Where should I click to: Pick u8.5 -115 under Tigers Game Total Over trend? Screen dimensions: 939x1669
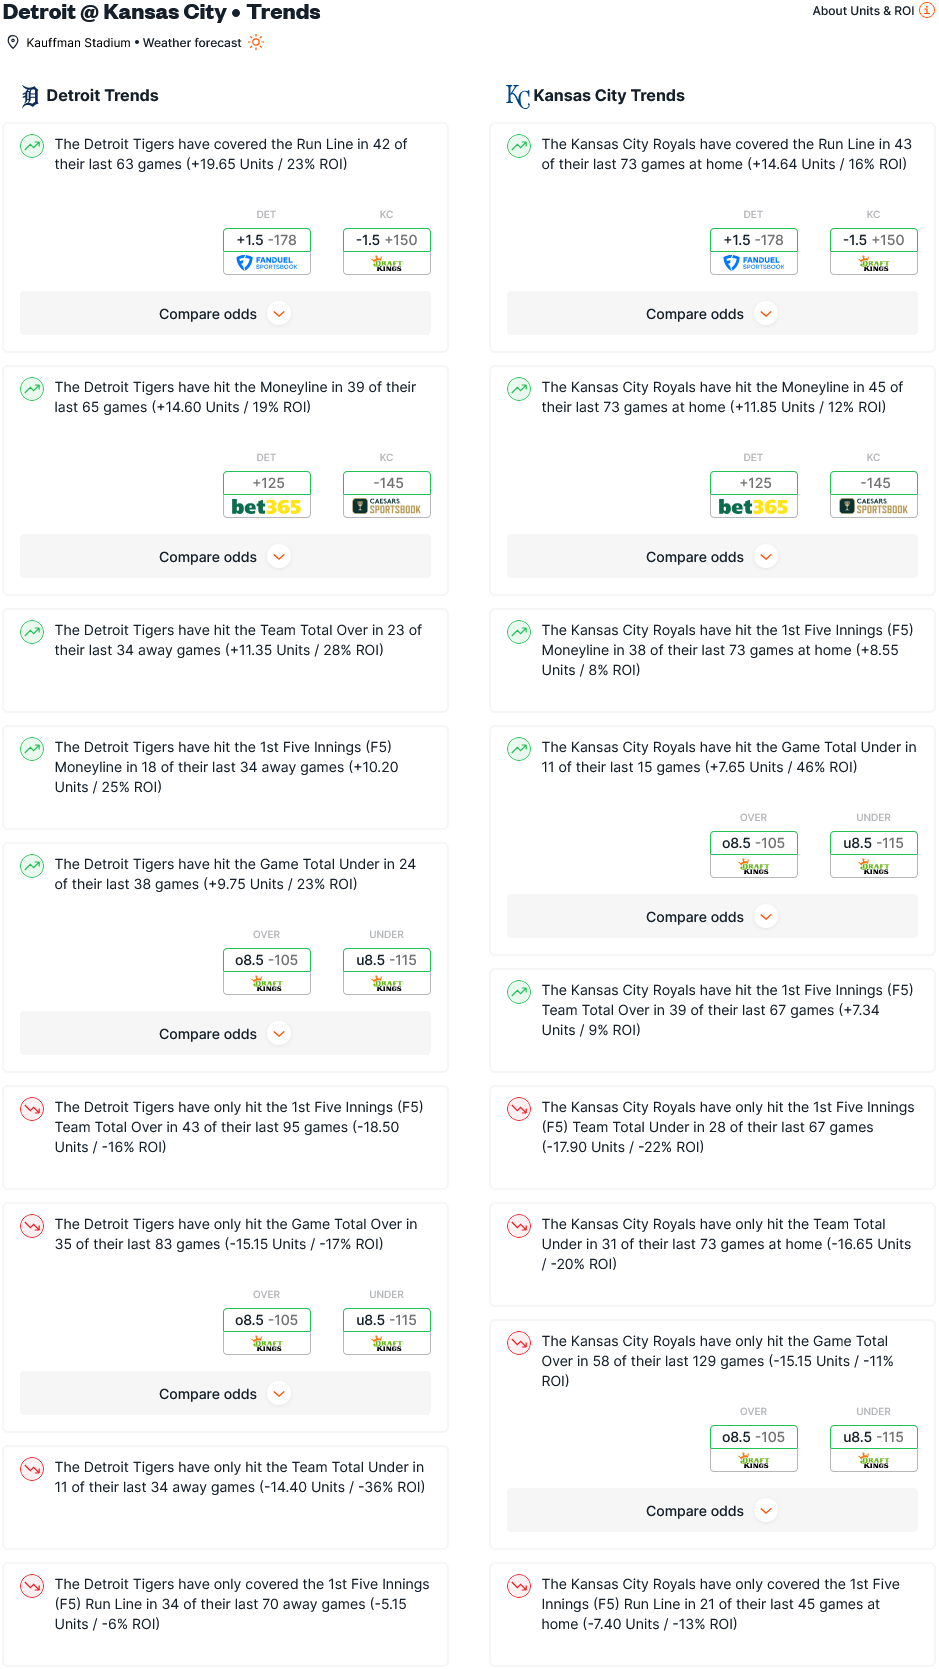[x=387, y=1331]
